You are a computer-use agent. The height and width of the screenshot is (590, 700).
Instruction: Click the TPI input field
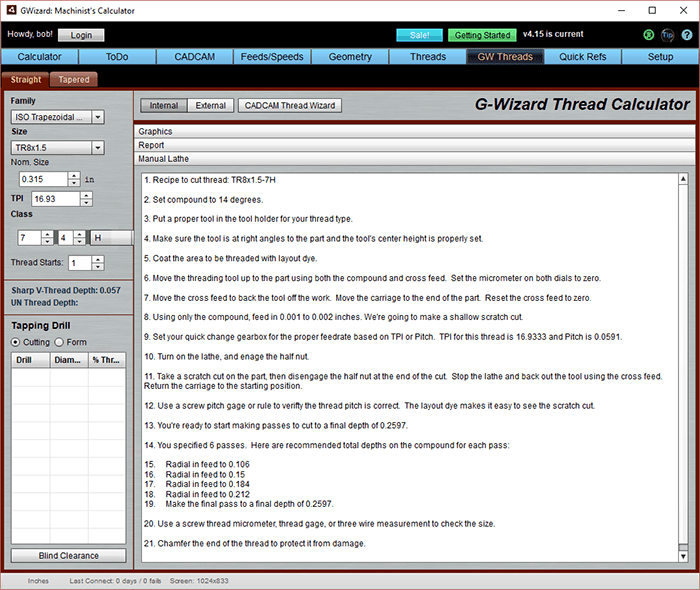click(56, 199)
